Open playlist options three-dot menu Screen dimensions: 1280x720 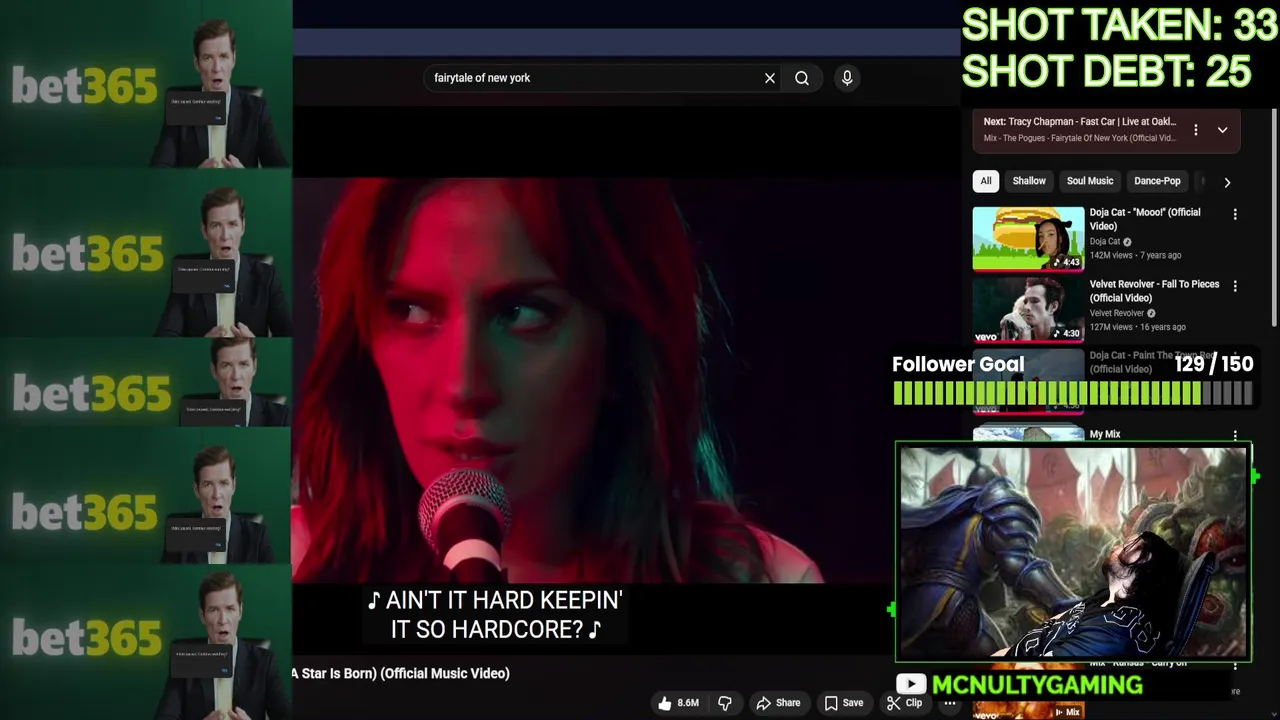point(1196,130)
